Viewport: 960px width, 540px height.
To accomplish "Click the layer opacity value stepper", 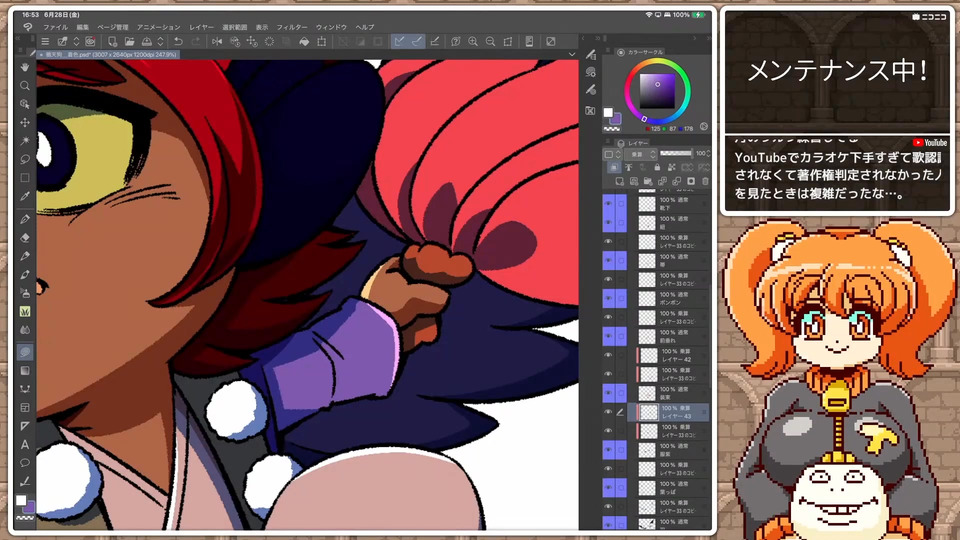I will [708, 154].
